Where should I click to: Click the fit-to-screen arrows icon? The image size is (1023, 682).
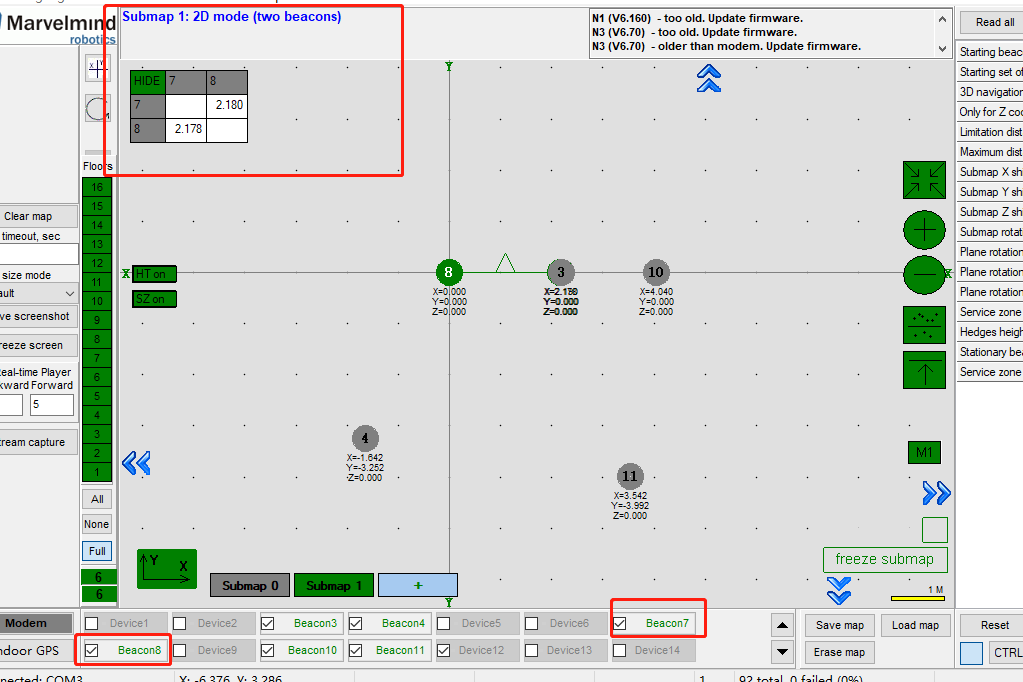(924, 180)
